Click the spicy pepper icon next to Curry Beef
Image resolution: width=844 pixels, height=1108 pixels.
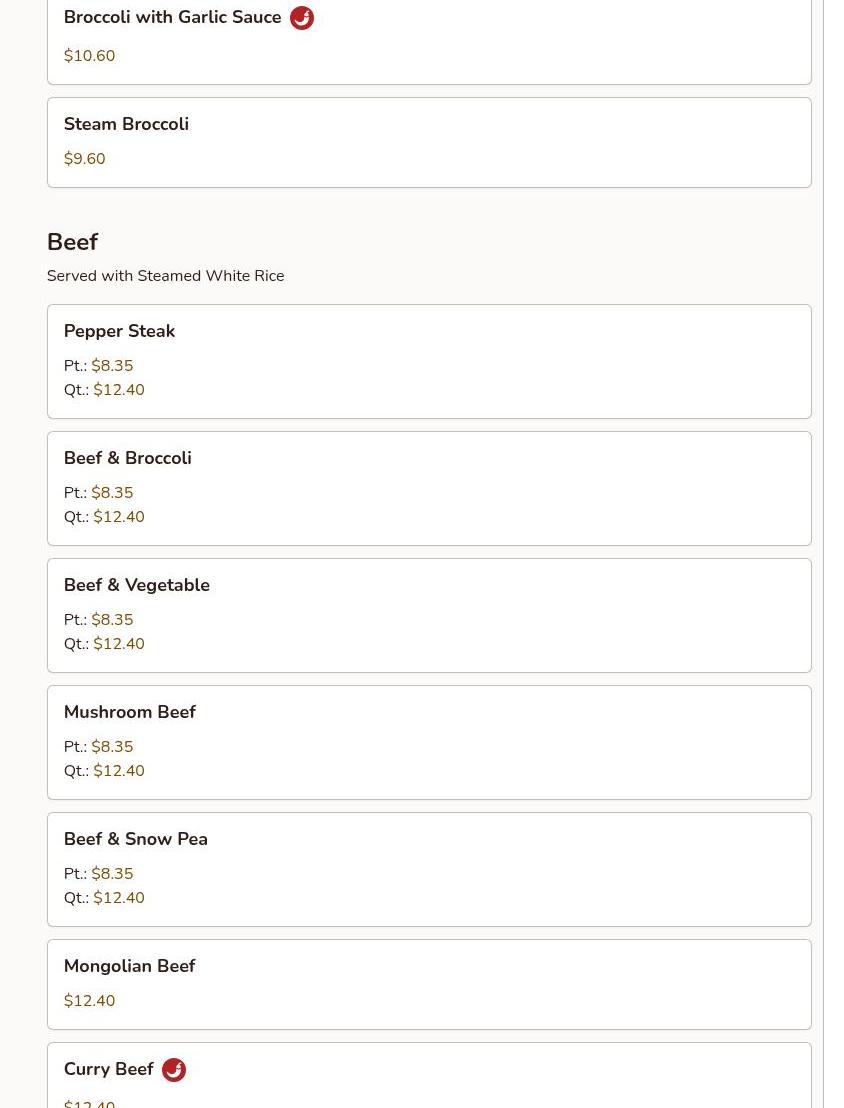coord(174,1070)
